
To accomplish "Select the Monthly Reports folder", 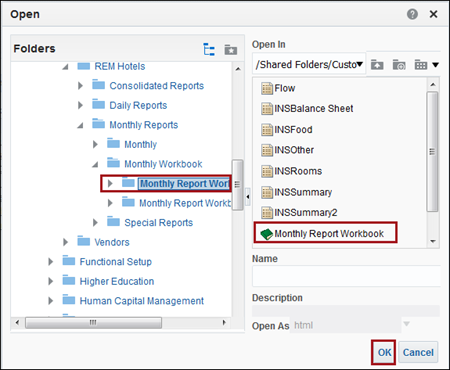I will (144, 125).
